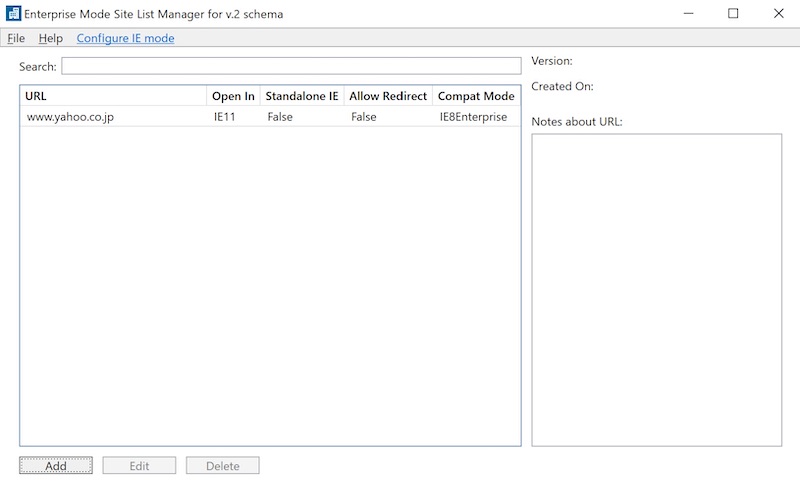The width and height of the screenshot is (800, 481).
Task: Open the File menu
Action: 16,38
